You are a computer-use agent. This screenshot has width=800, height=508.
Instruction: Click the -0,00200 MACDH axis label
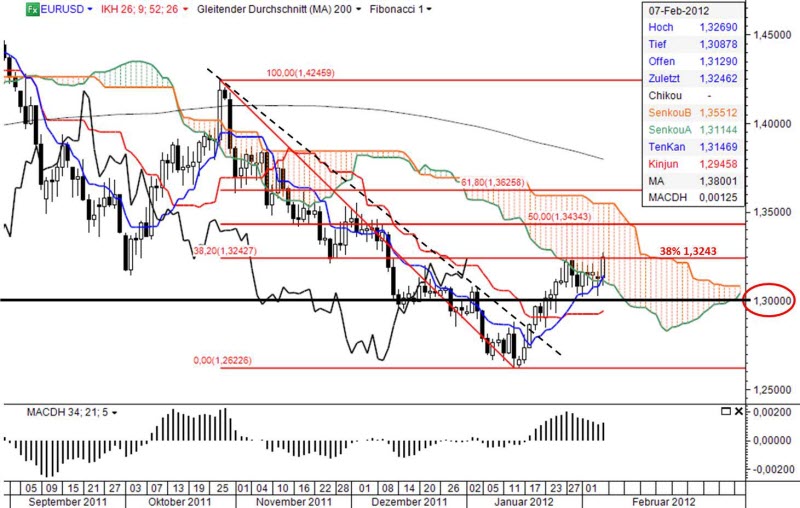[773, 470]
